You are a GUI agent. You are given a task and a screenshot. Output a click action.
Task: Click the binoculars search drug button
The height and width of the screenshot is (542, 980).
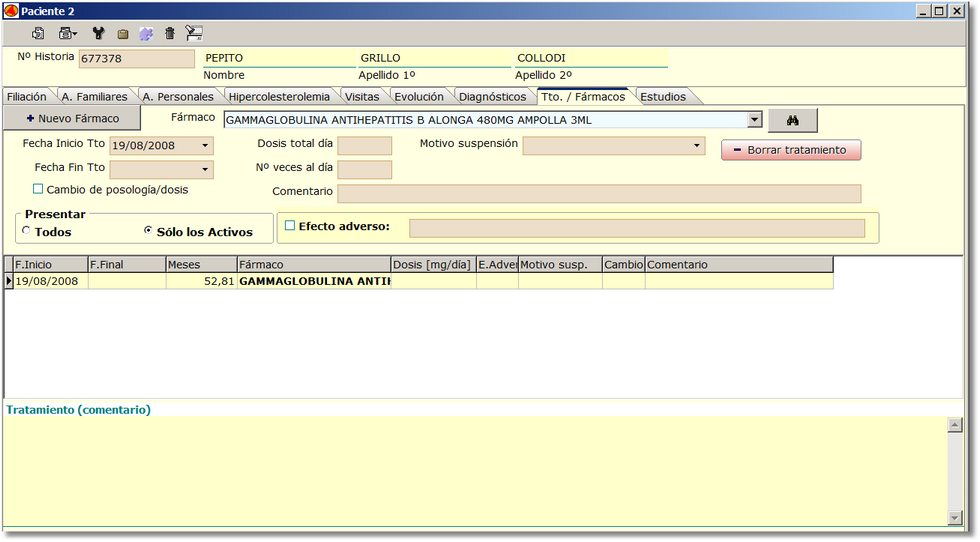click(792, 120)
